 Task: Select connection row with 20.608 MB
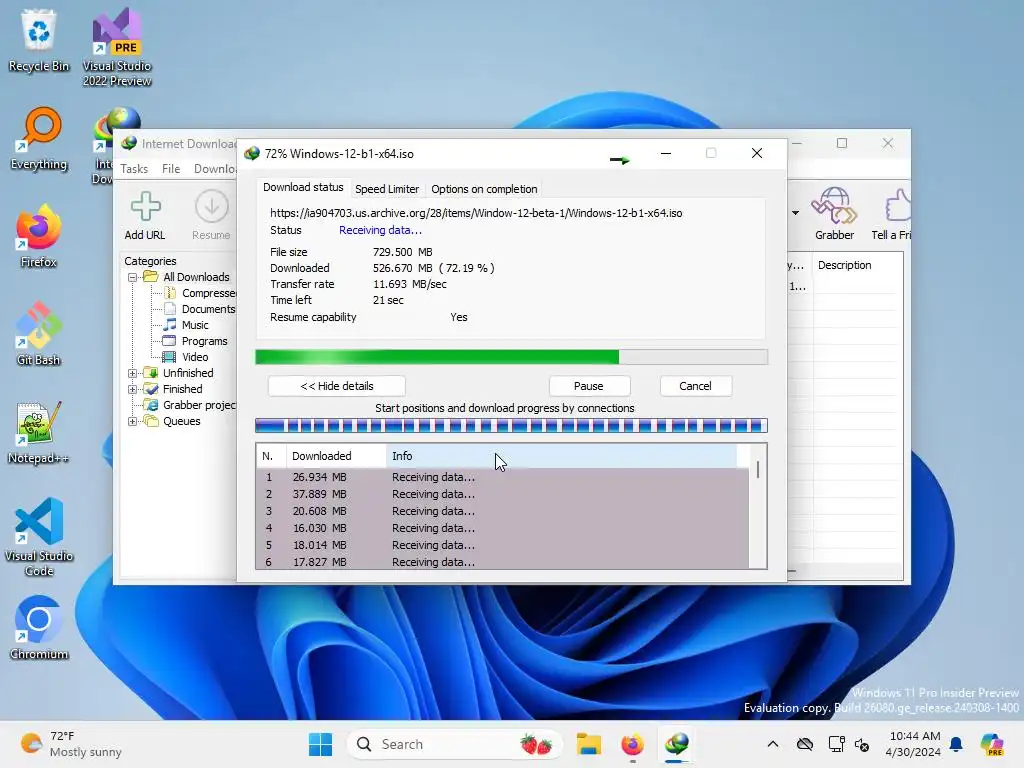pyautogui.click(x=503, y=511)
